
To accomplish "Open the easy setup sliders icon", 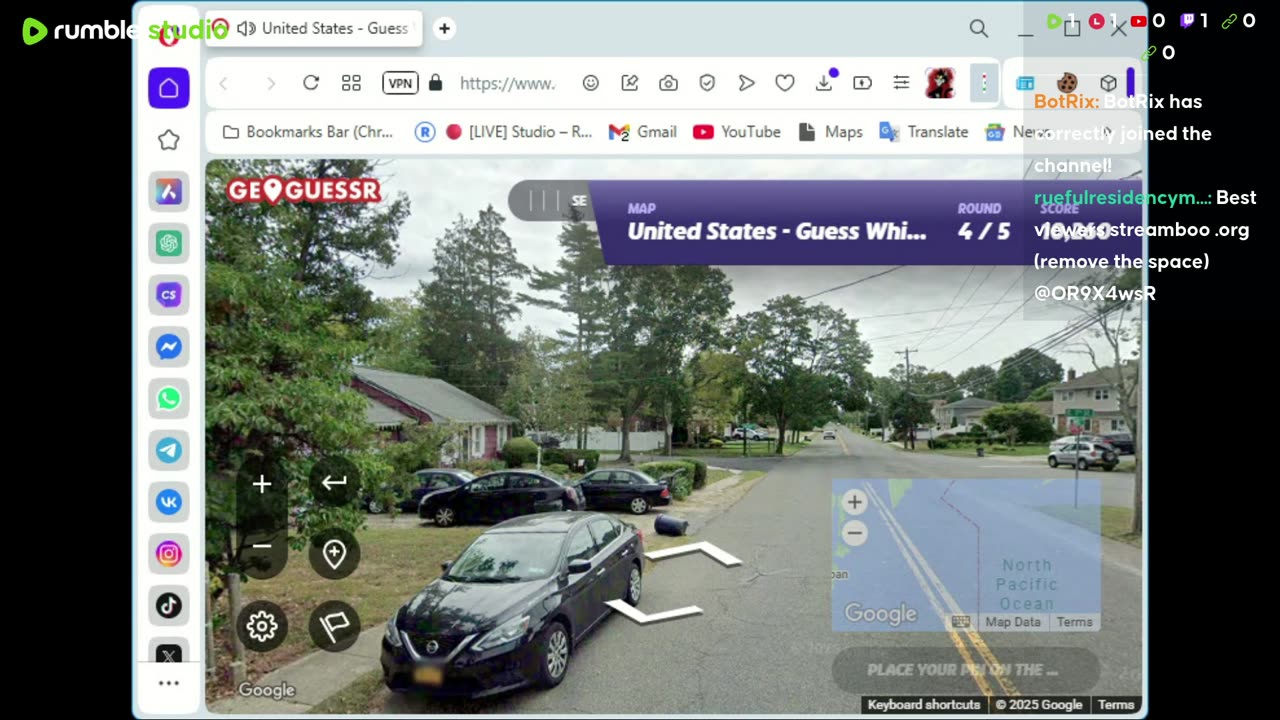I will point(901,83).
